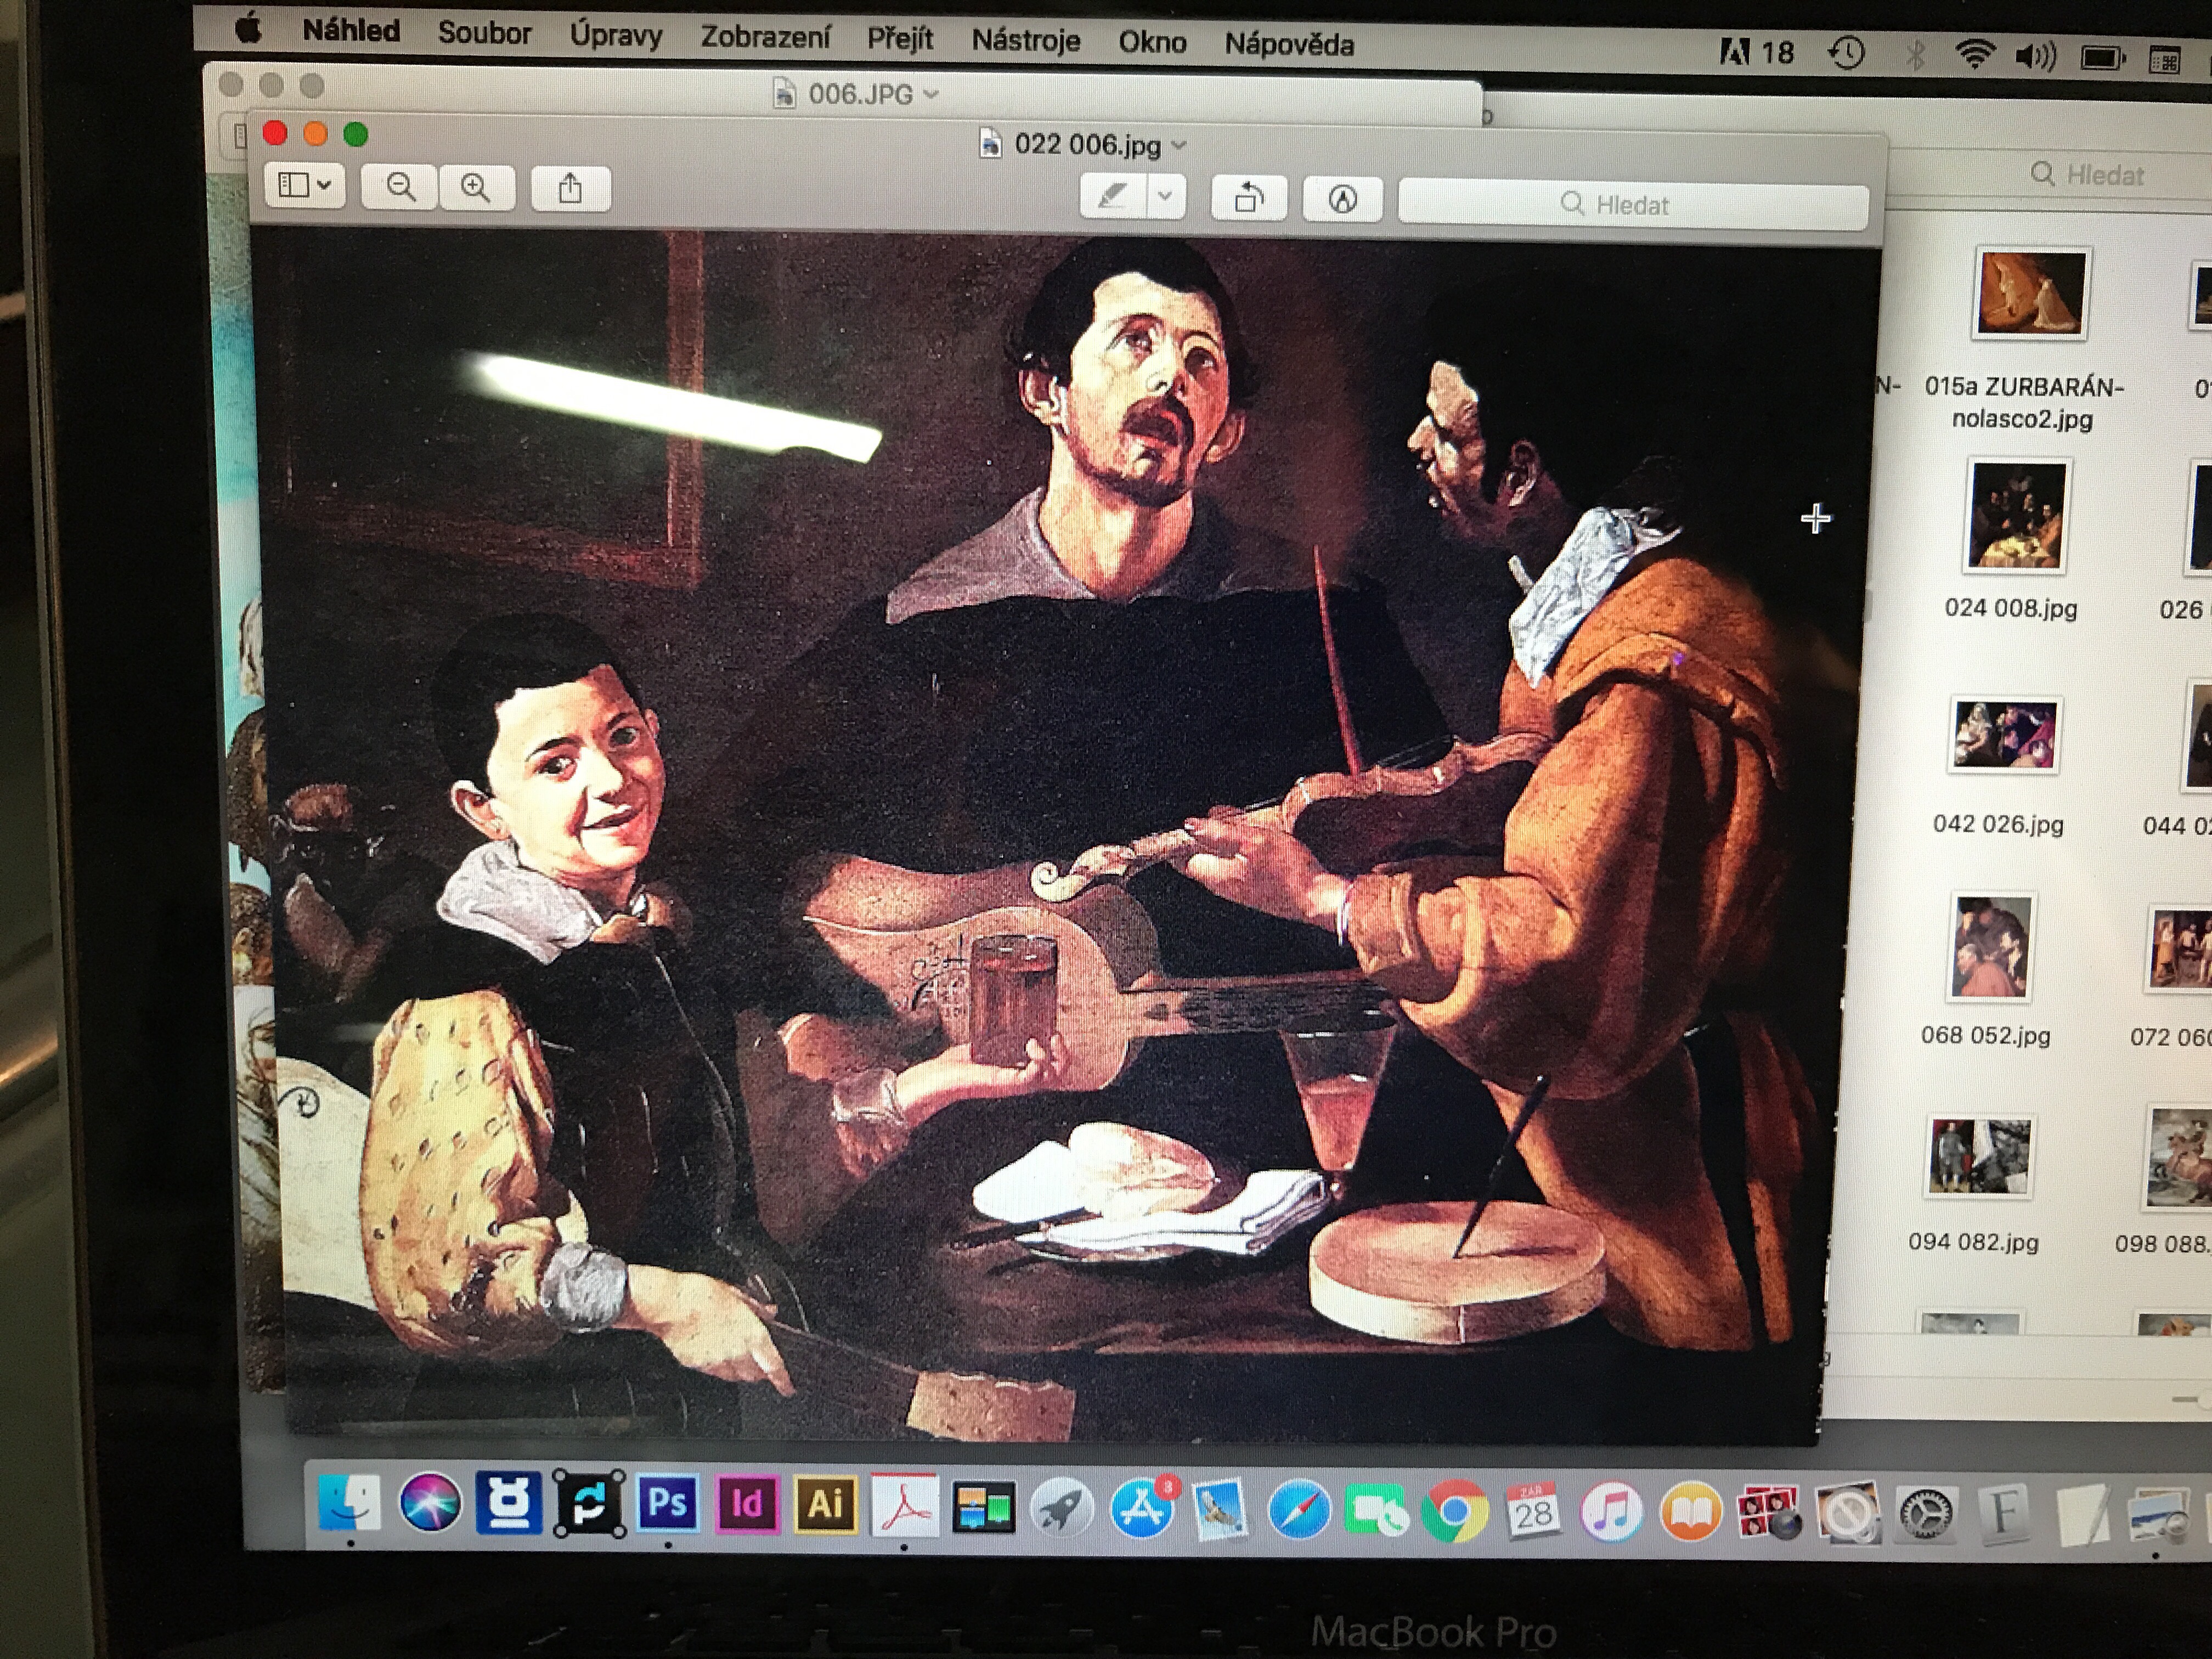Open Photoshop from the Dock

tap(667, 1503)
